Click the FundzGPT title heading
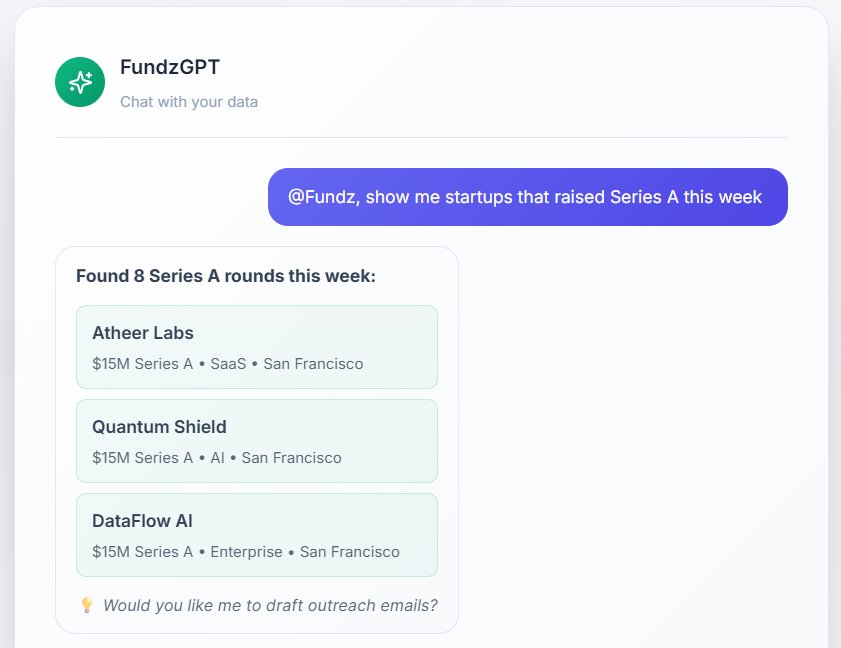The width and height of the screenshot is (841, 648). coord(168,67)
